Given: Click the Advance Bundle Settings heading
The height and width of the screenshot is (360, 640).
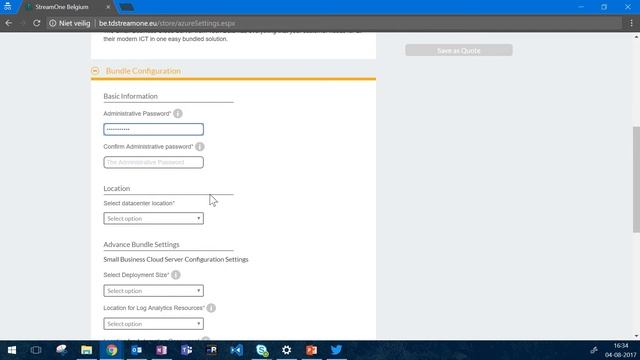Looking at the screenshot, I should click(141, 244).
